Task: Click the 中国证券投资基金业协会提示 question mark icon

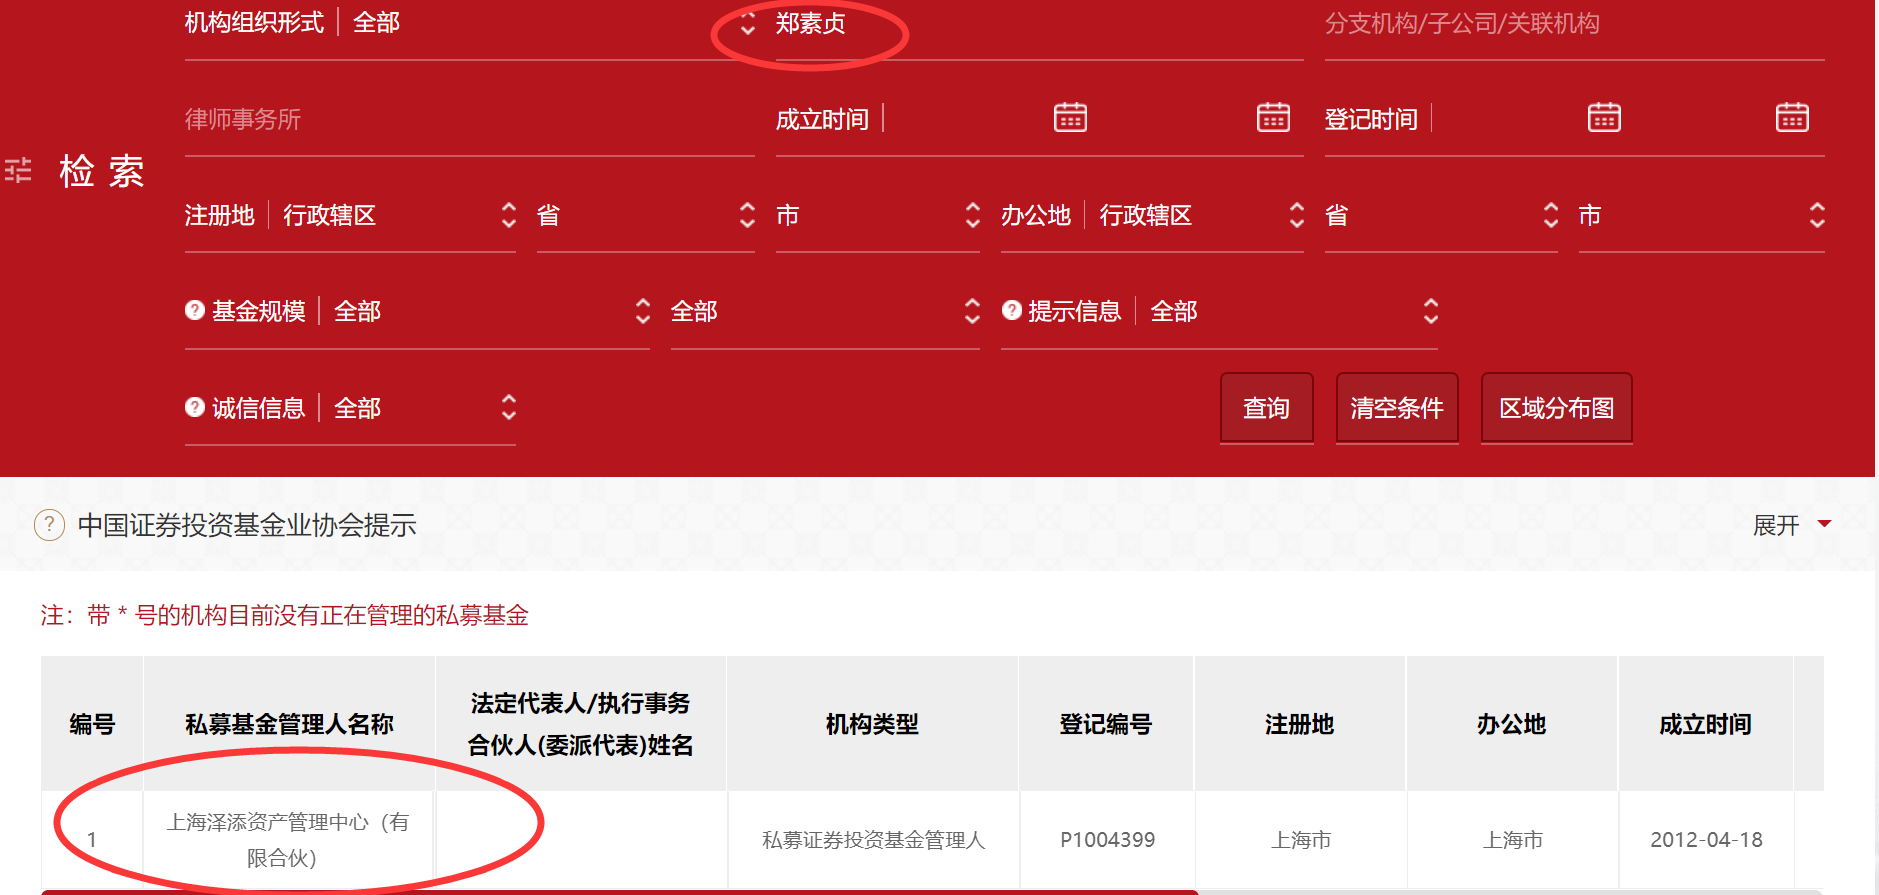Action: [49, 525]
